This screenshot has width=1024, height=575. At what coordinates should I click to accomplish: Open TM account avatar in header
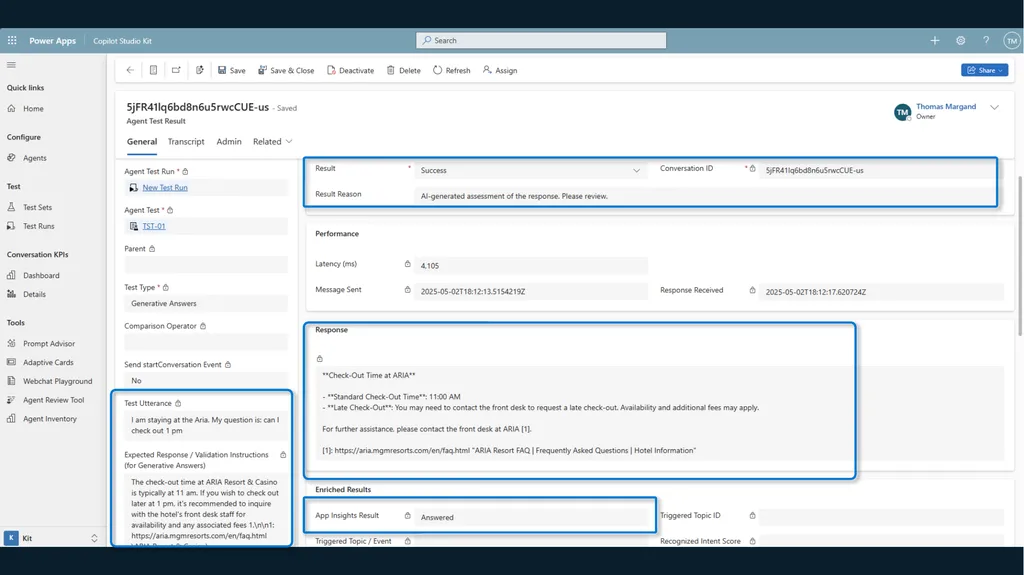pyautogui.click(x=1012, y=41)
